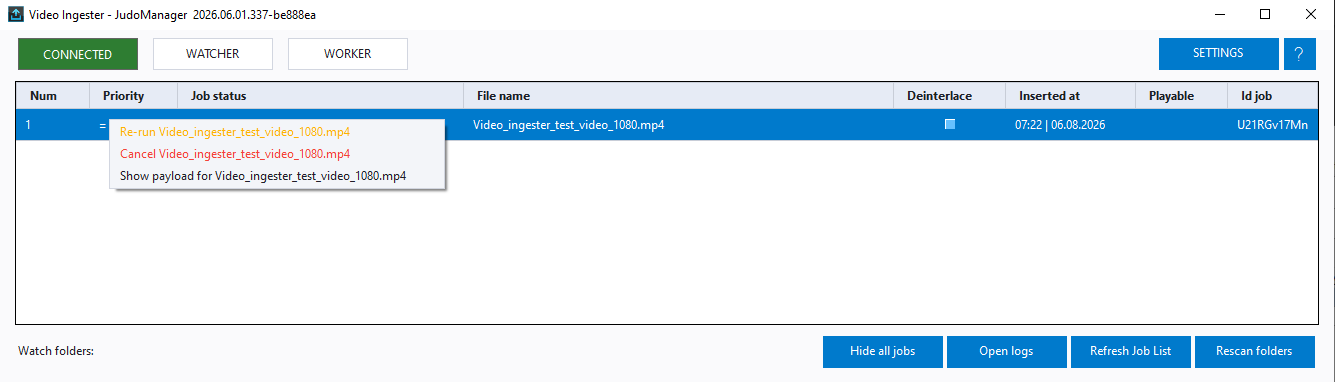The image size is (1335, 382).
Task: Sort by the File name column header
Action: (x=678, y=96)
